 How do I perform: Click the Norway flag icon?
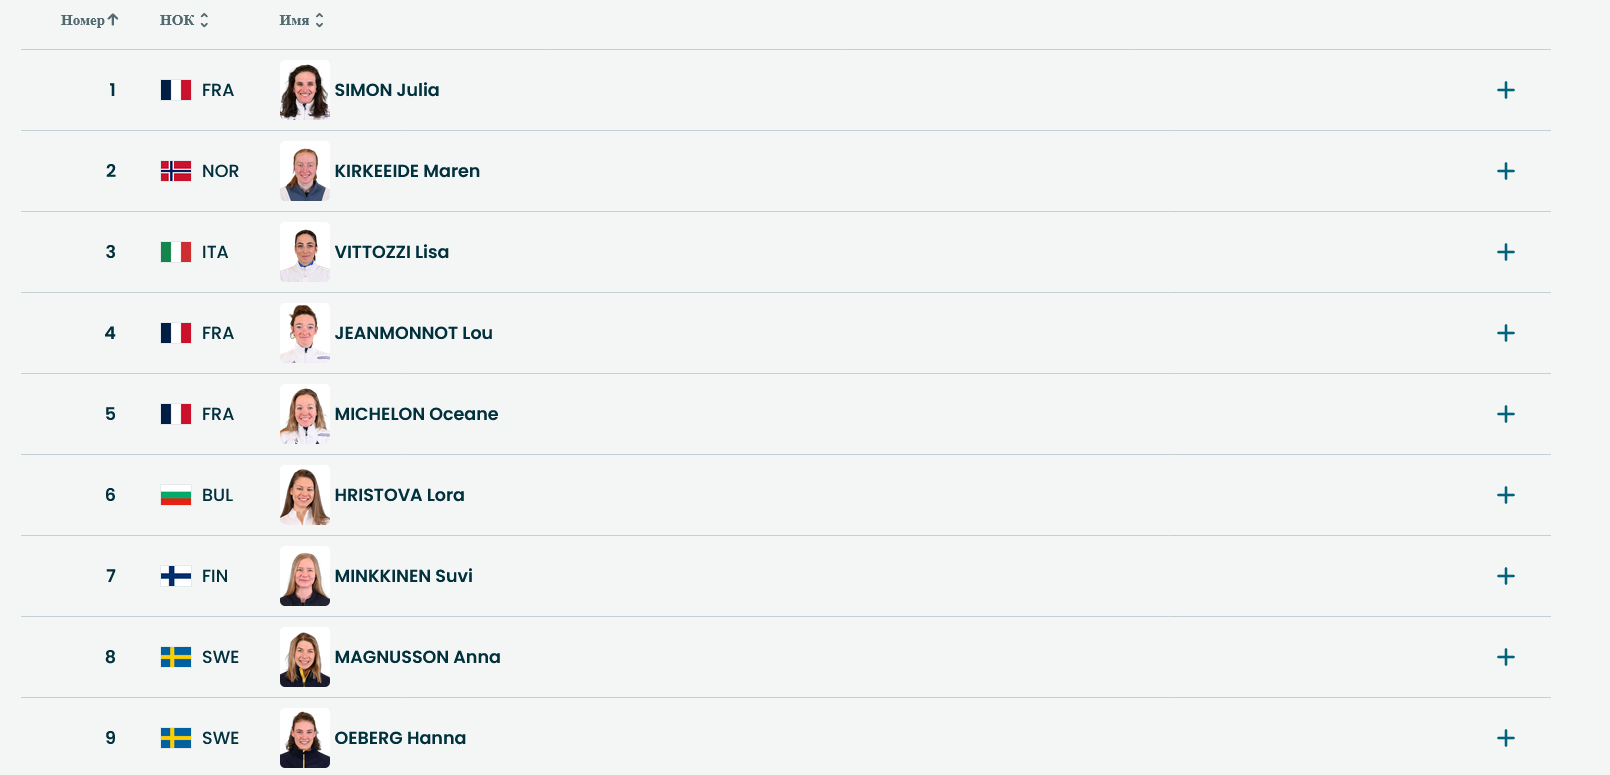click(x=176, y=171)
